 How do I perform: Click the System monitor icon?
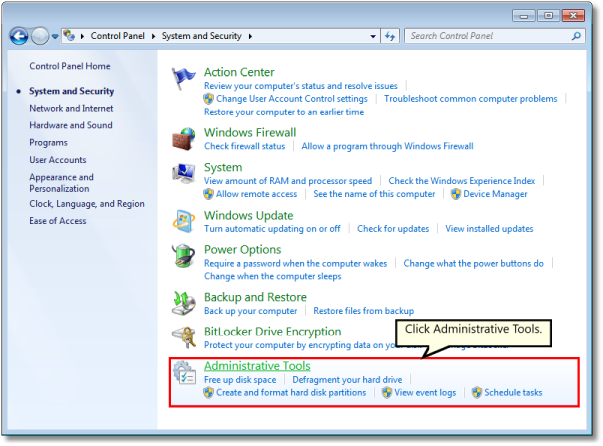[x=183, y=173]
